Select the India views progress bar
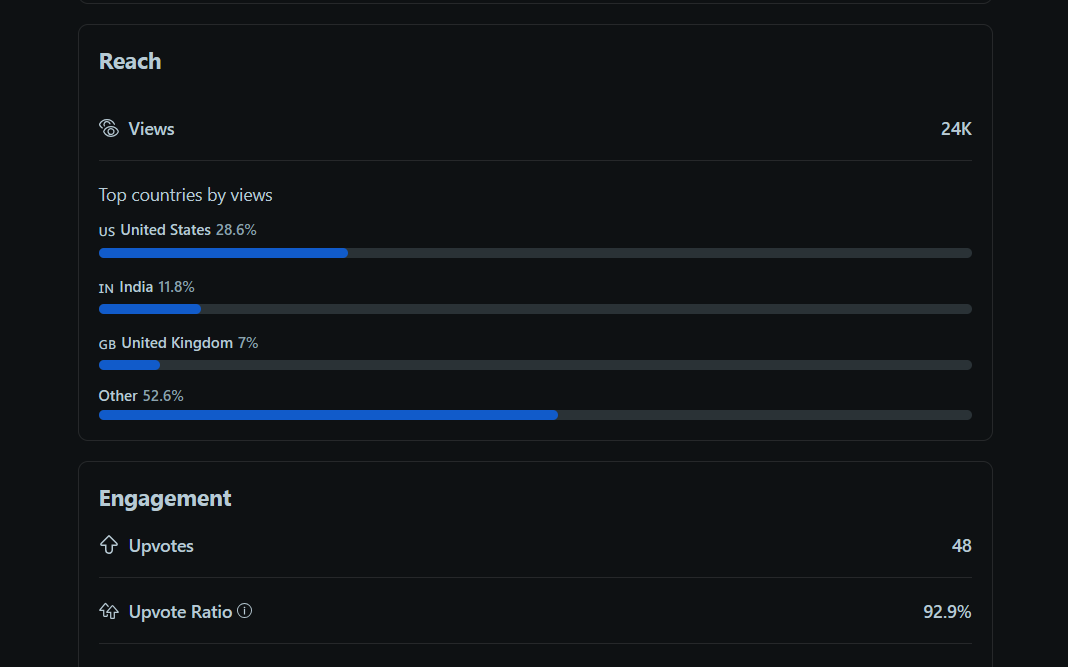Screen dimensions: 1068x667 pos(535,309)
